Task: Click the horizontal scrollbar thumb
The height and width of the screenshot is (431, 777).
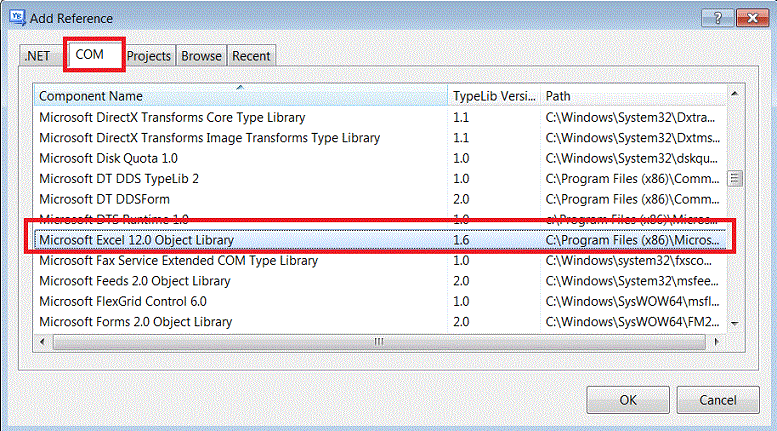Action: click(x=379, y=341)
